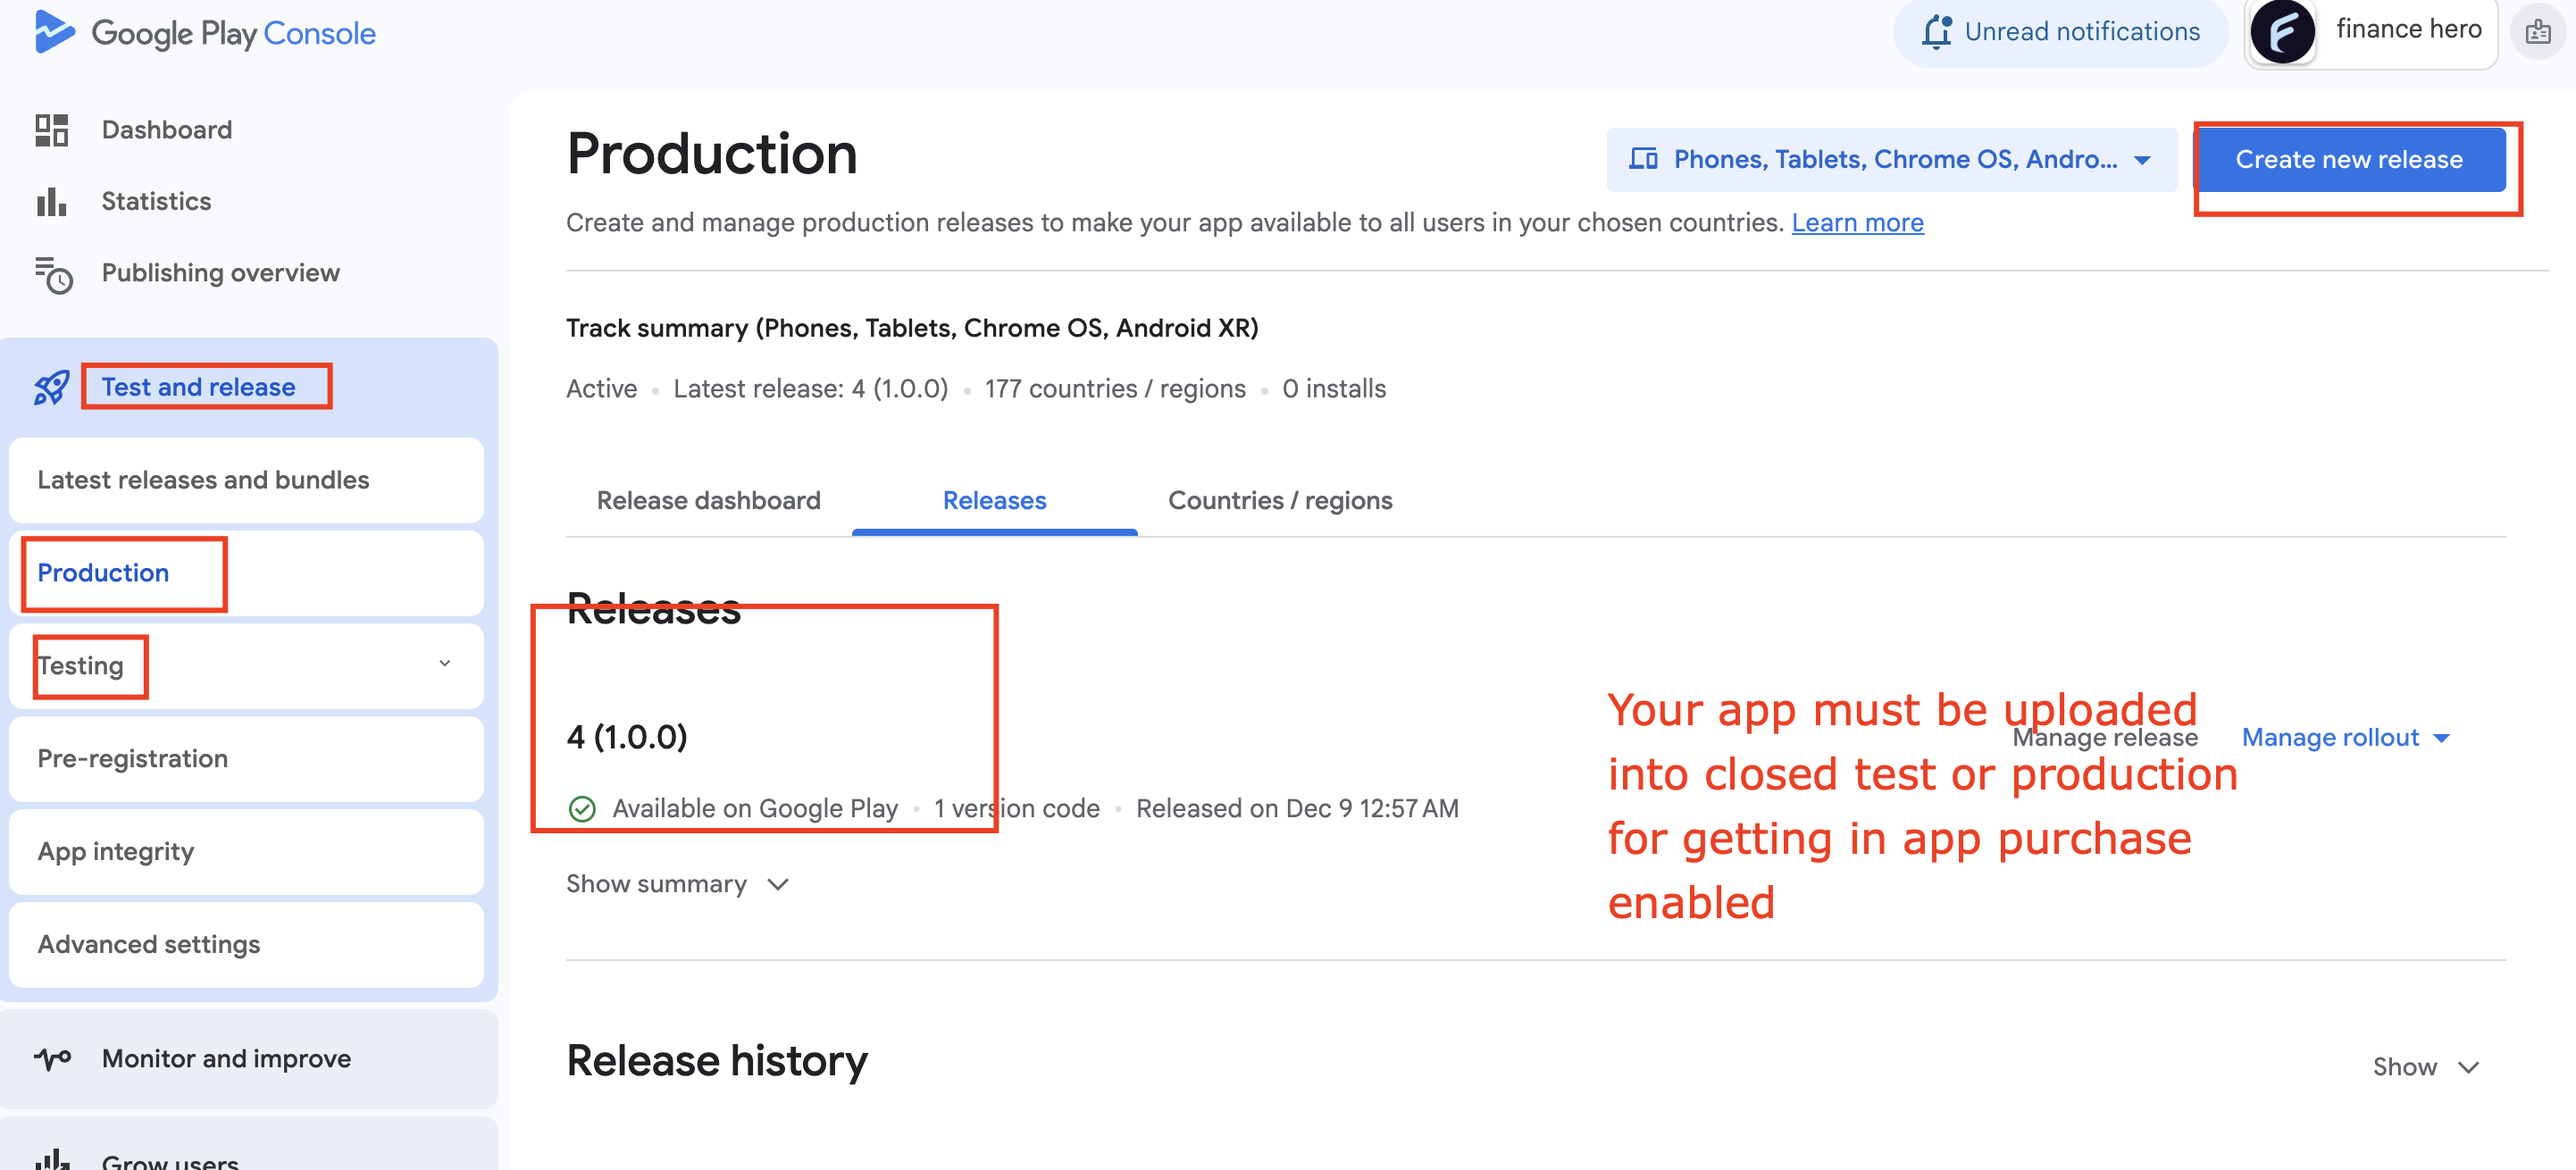
Task: Click the Test and release rocket icon
Action: 51,386
